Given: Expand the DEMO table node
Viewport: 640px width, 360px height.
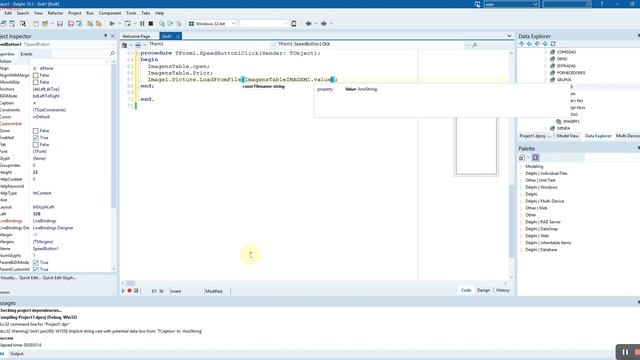Looking at the screenshot, I should (x=545, y=59).
